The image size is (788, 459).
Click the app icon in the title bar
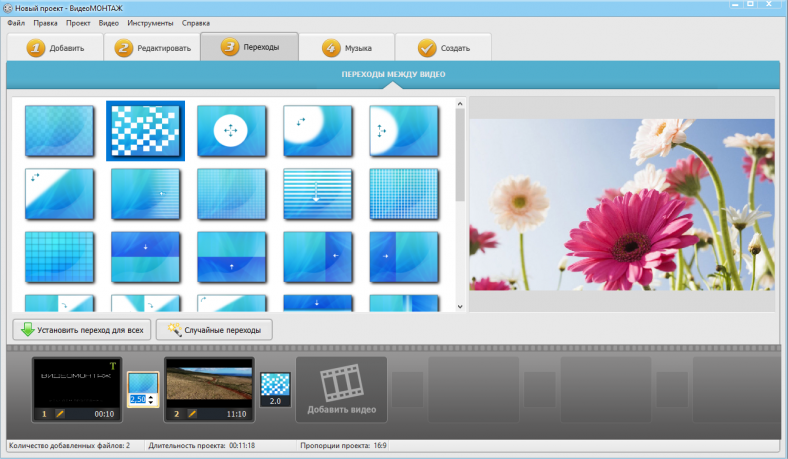pos(8,8)
